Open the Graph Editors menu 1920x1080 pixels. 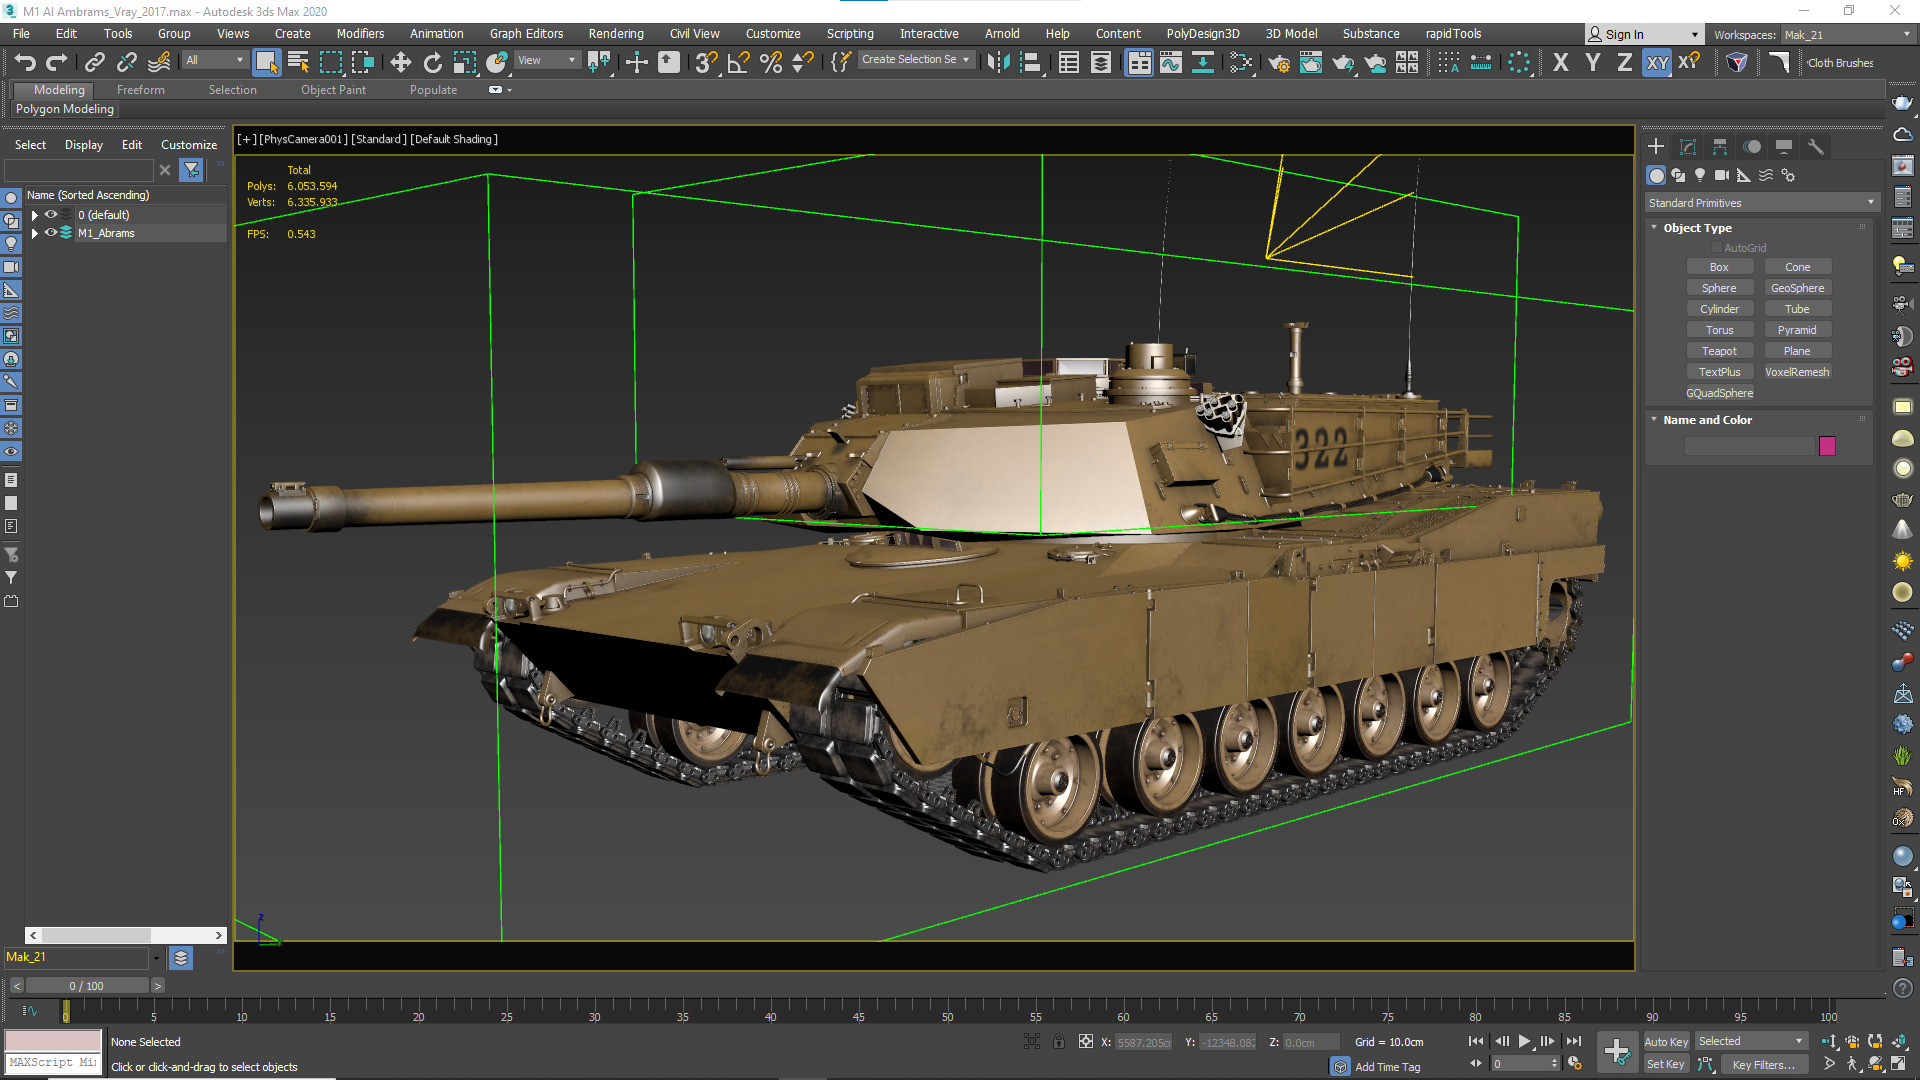[x=526, y=34]
